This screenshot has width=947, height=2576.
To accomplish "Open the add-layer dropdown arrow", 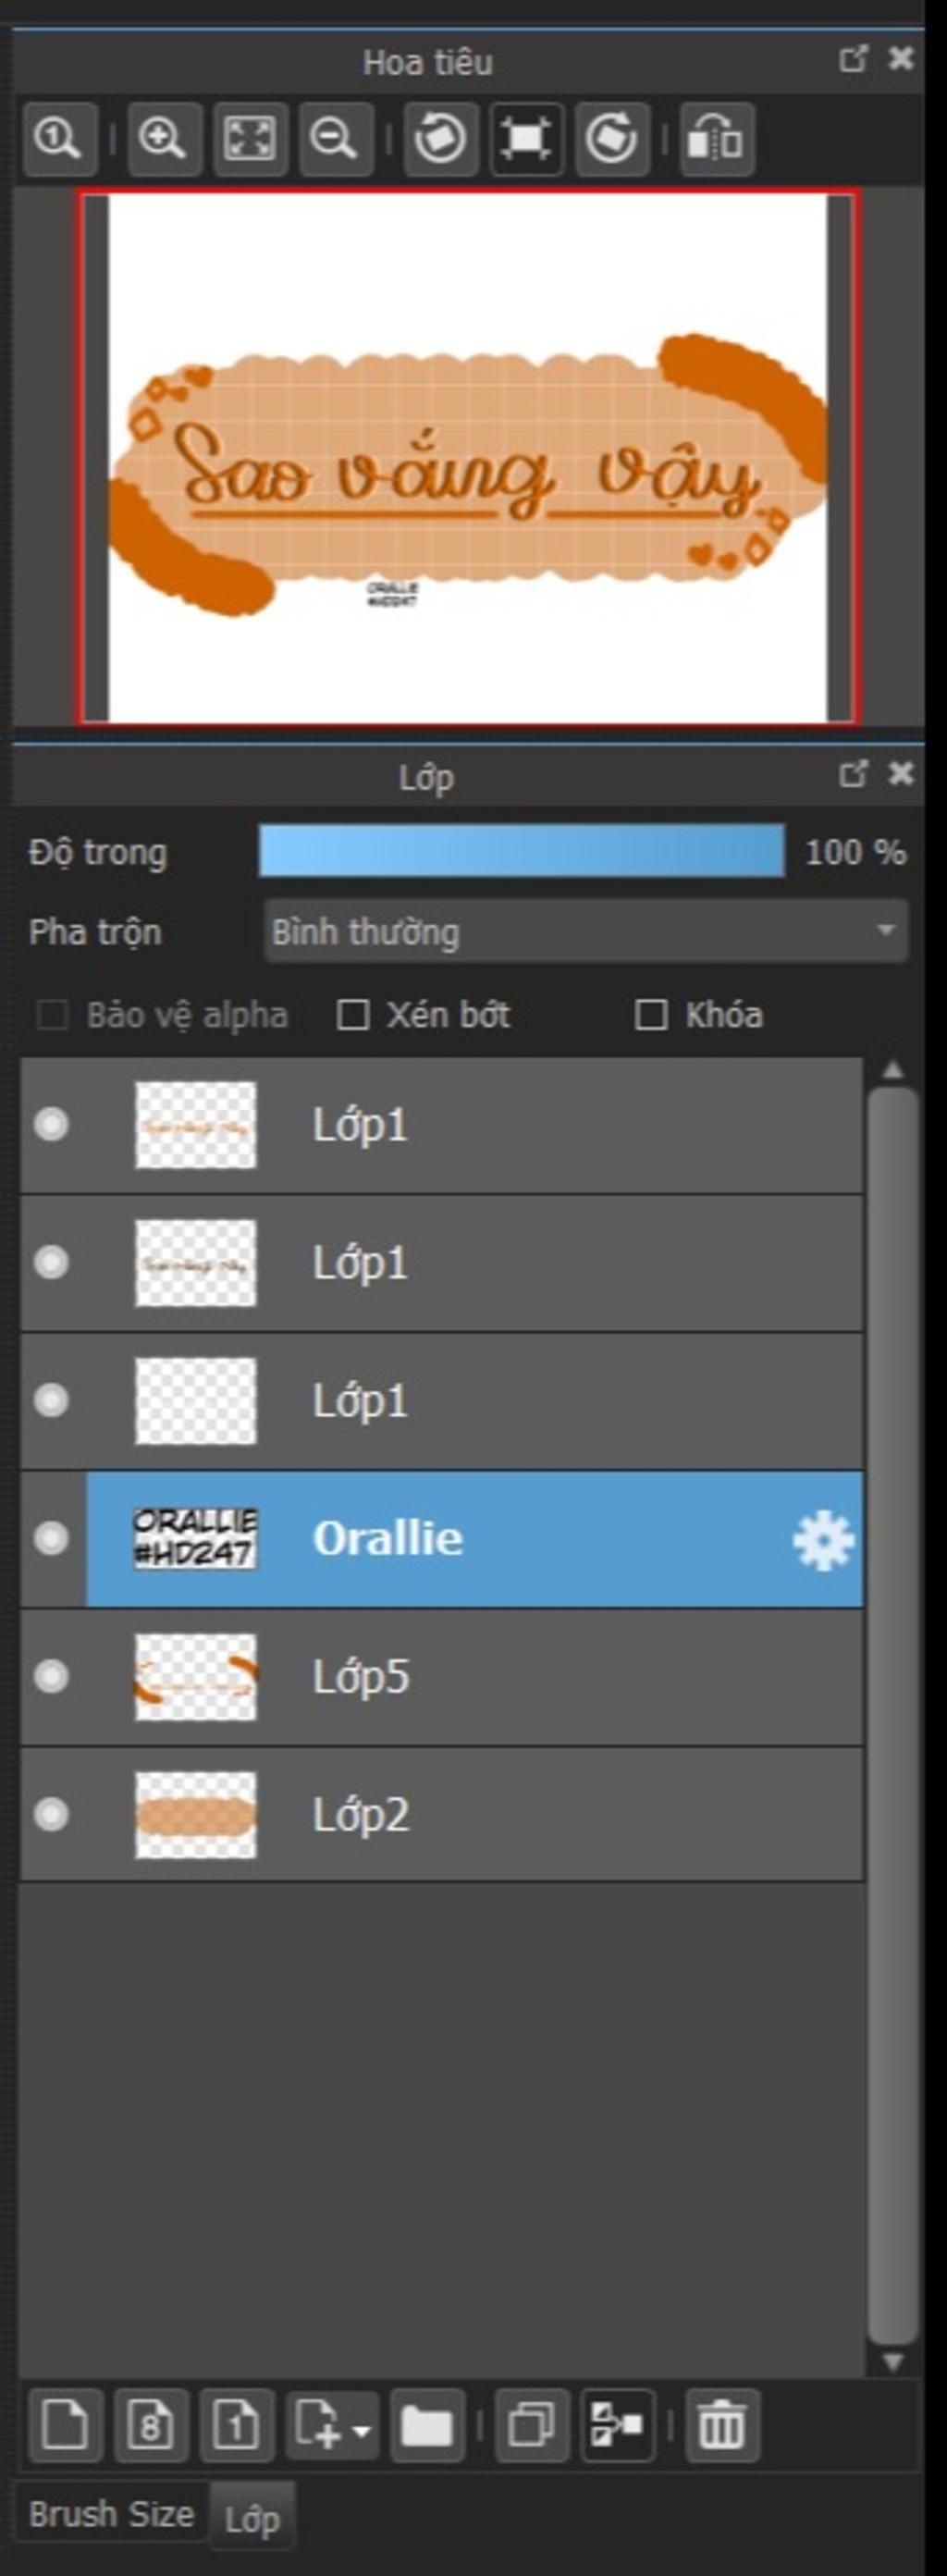I will tap(361, 2430).
